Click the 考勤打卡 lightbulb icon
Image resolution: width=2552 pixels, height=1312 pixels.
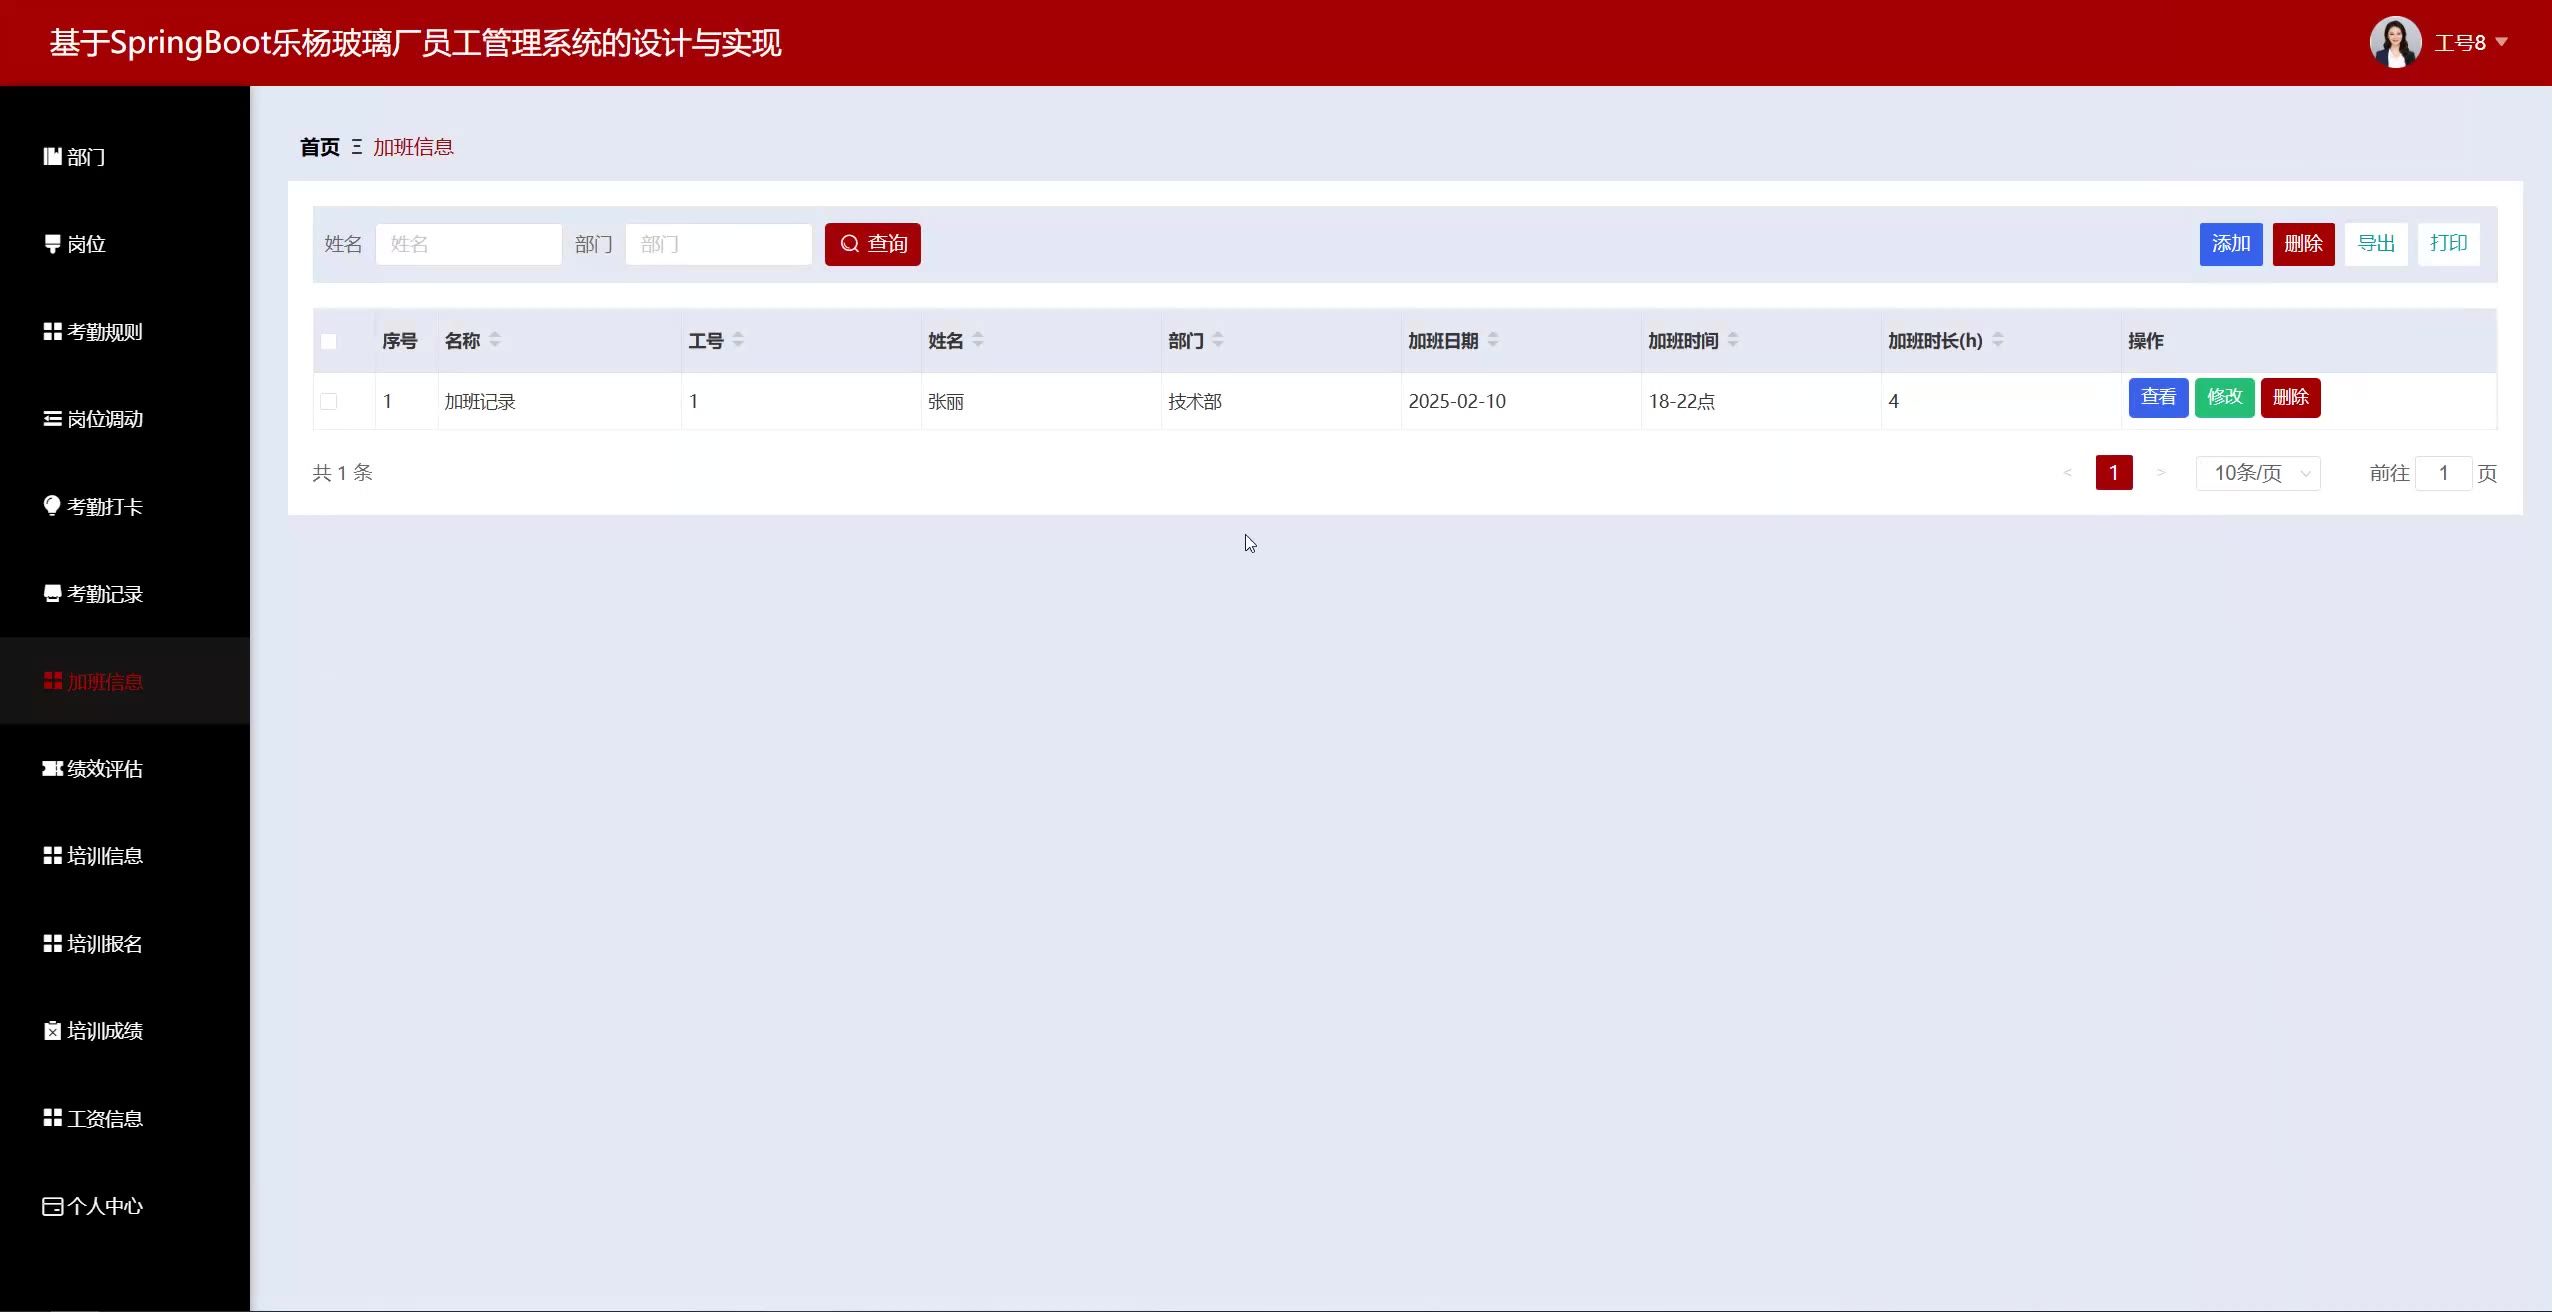(x=52, y=505)
